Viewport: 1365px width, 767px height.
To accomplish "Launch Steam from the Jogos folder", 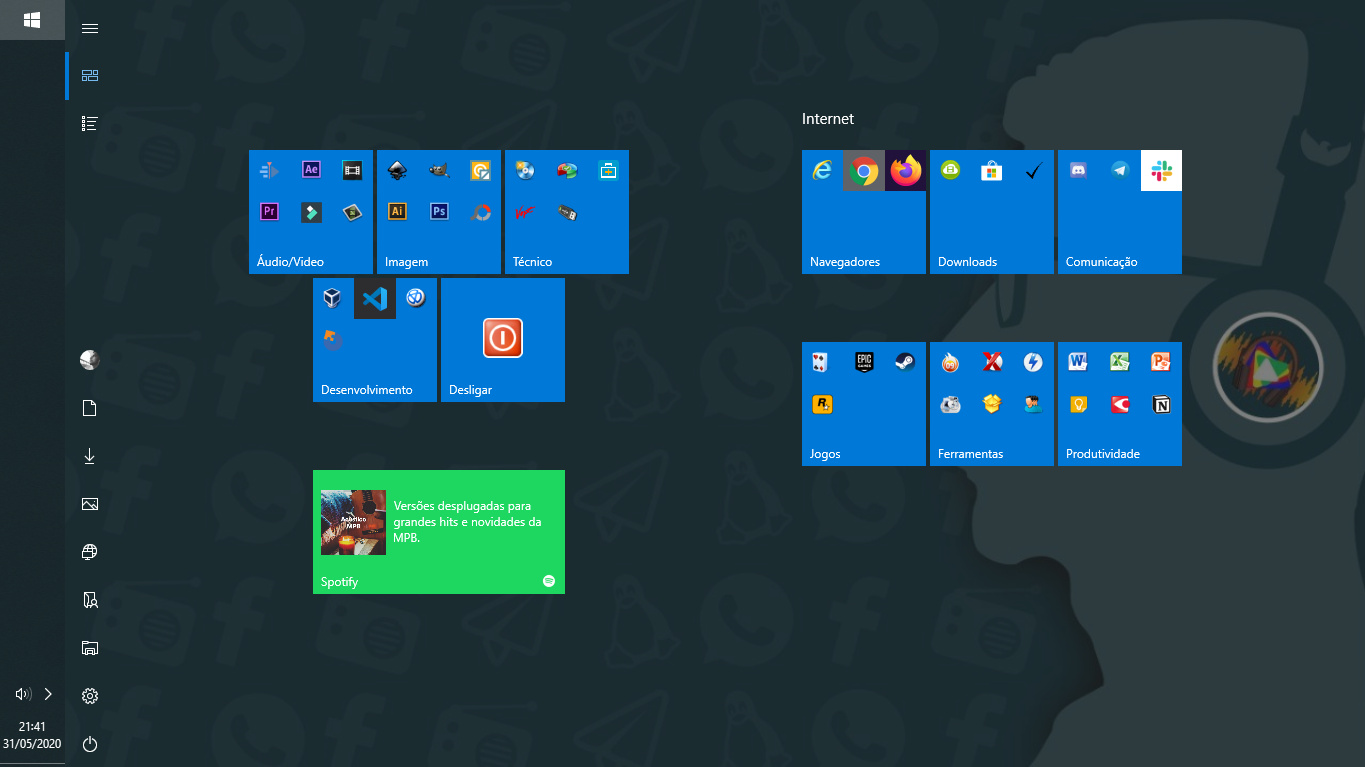I will [x=905, y=362].
